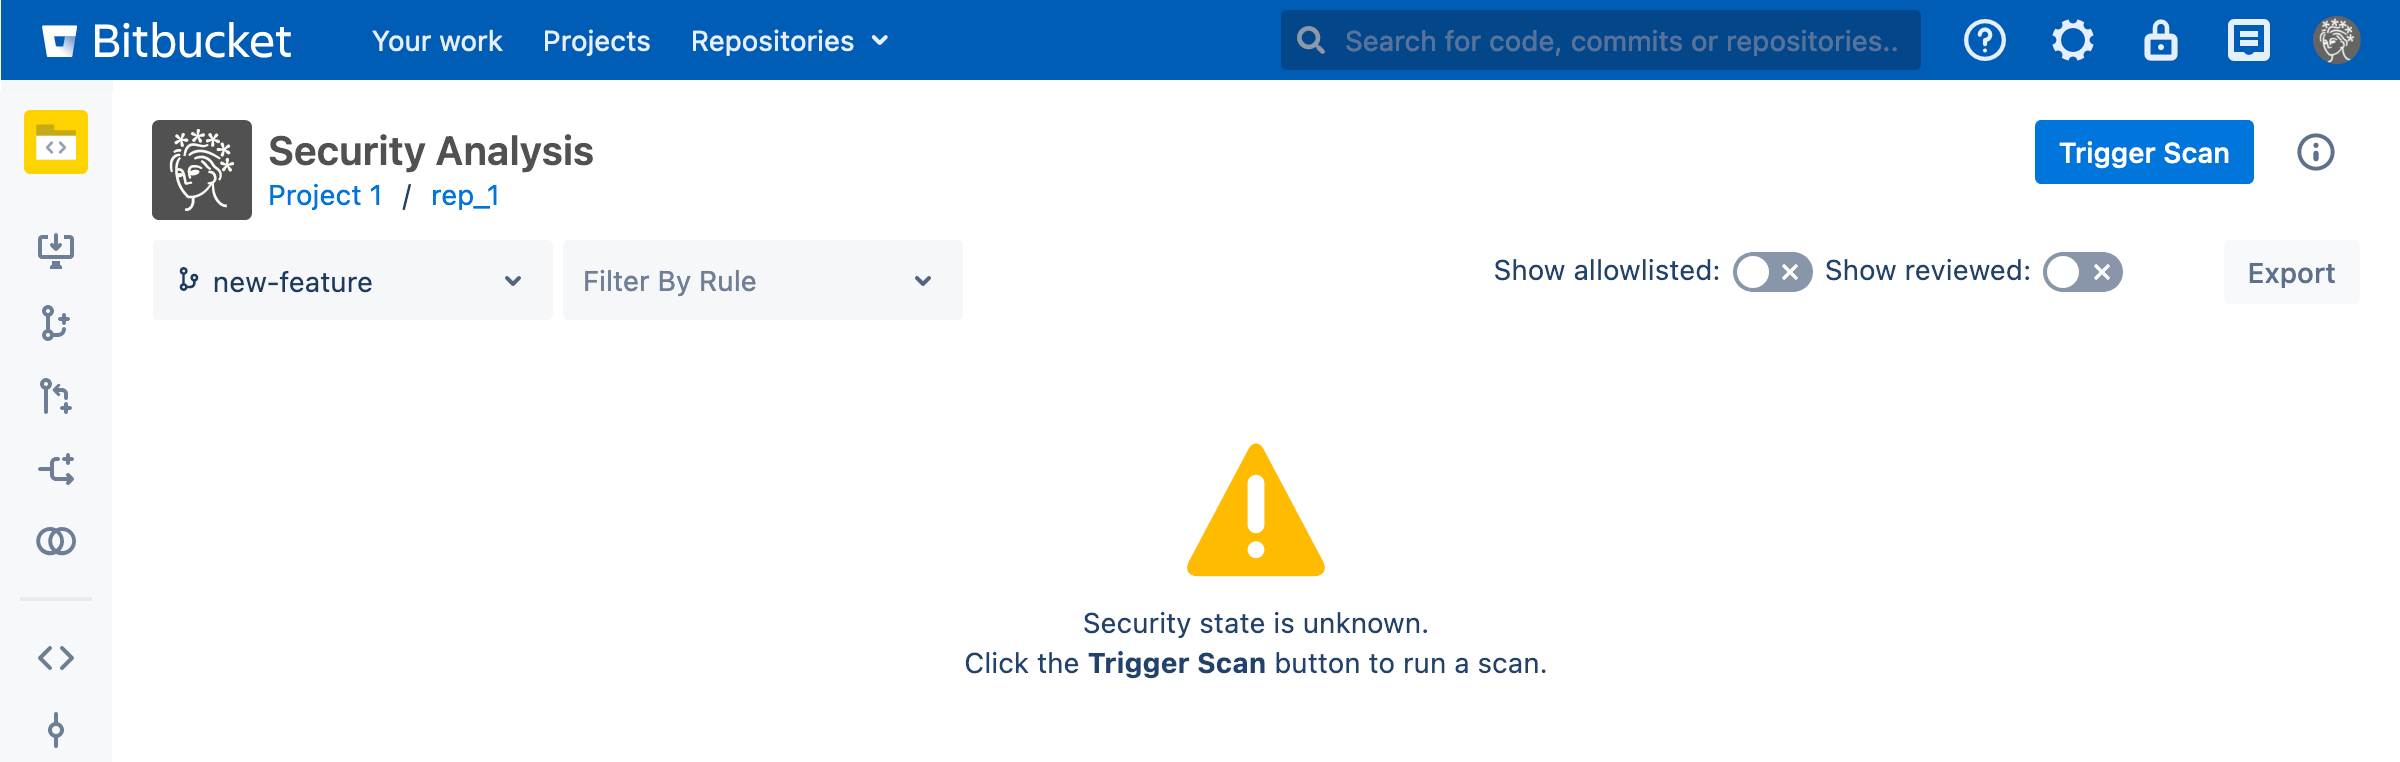Viewport: 2400px width, 762px height.
Task: Open the Administration gear icon
Action: pyautogui.click(x=2072, y=41)
